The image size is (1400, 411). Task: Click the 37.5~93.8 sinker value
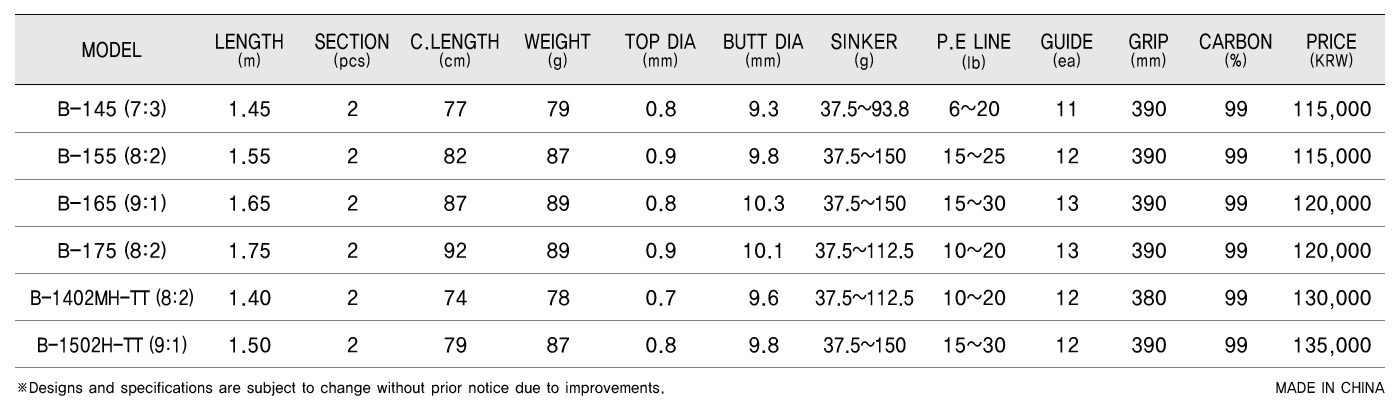(864, 110)
